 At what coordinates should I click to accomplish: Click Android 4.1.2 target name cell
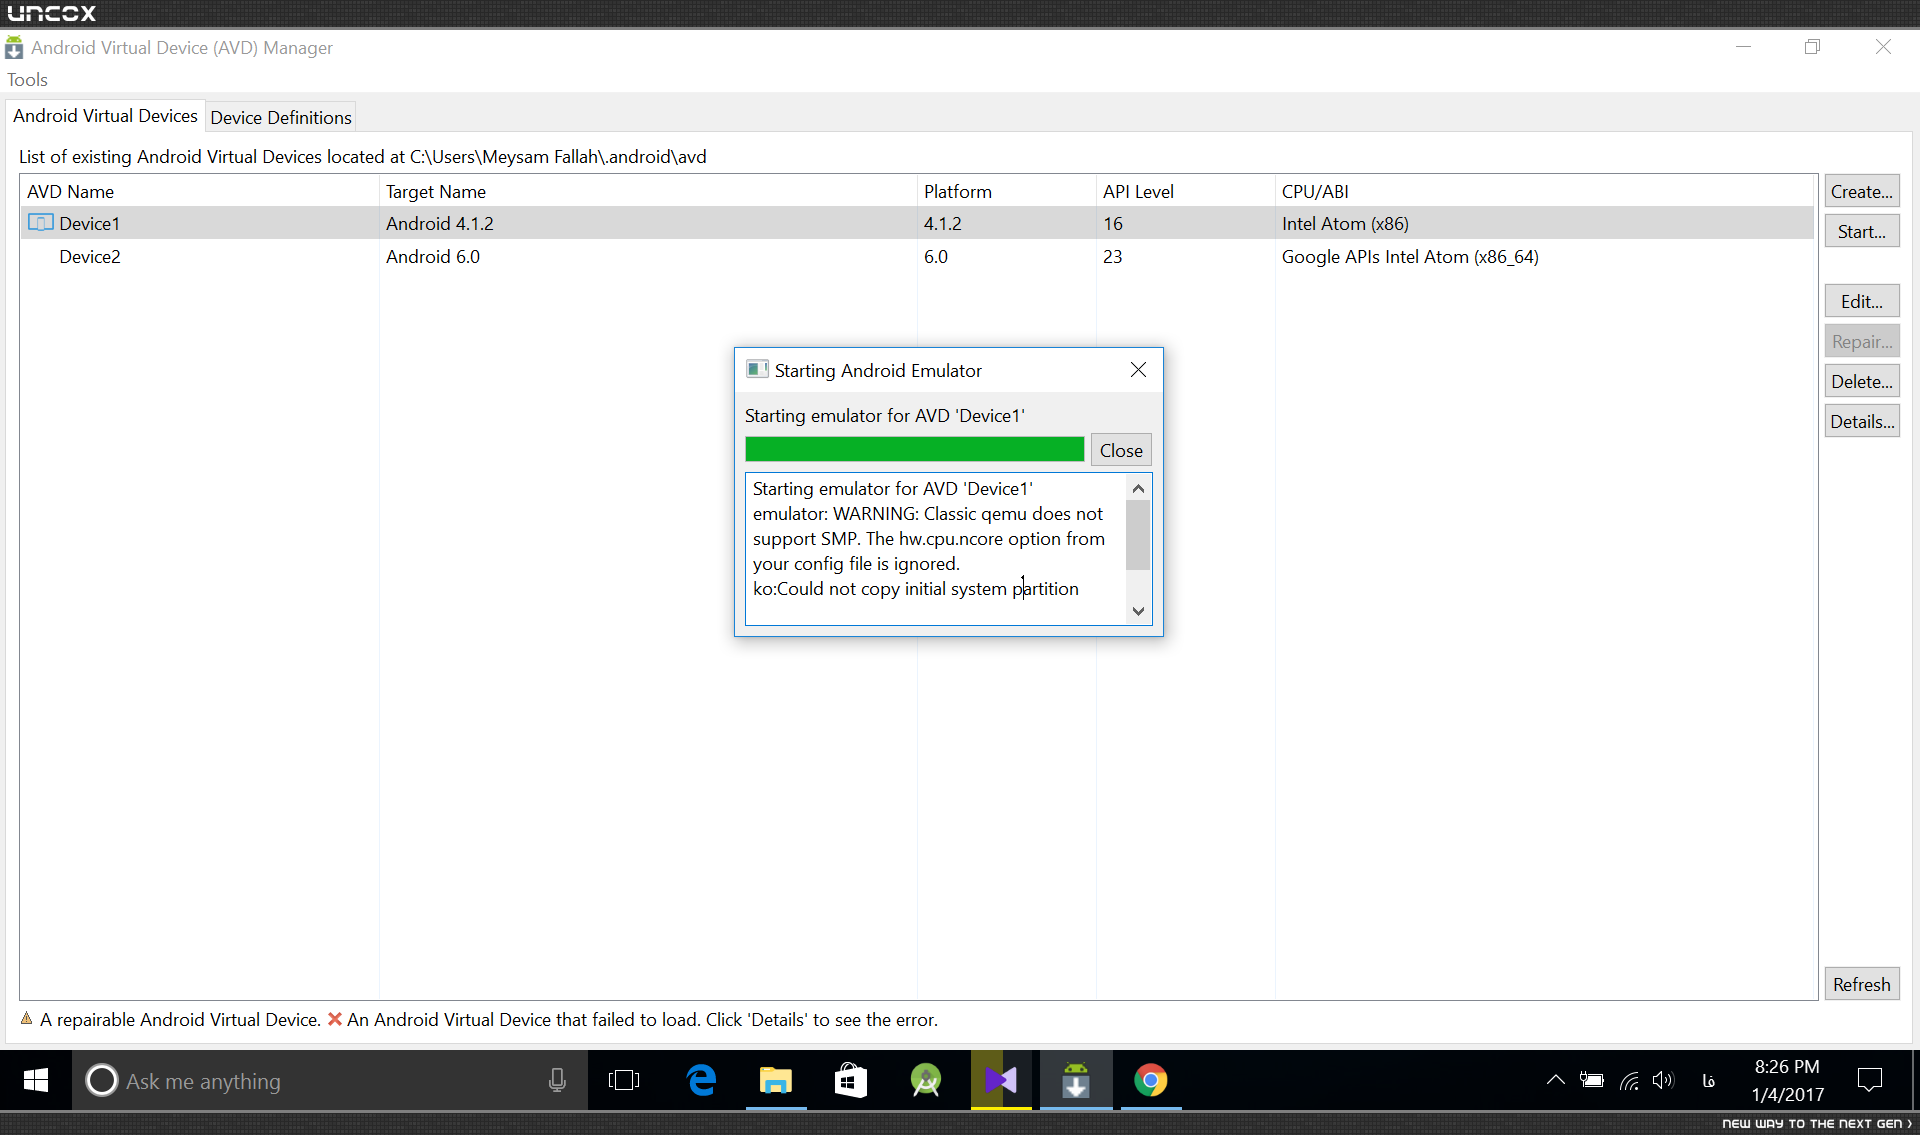(x=440, y=223)
